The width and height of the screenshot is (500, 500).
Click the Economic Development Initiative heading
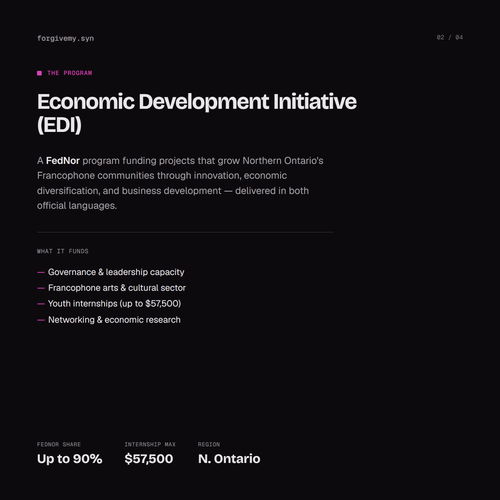pos(197,113)
